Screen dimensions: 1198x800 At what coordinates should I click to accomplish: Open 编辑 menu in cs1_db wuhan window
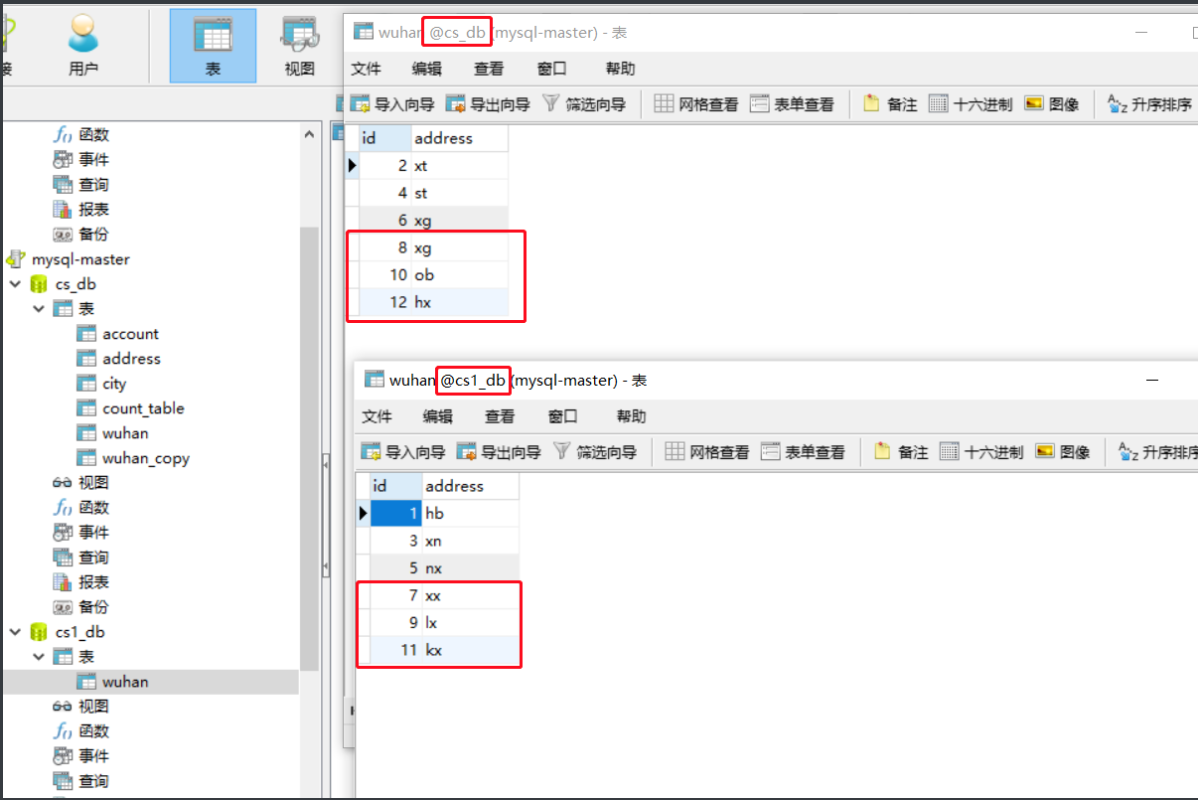[437, 416]
